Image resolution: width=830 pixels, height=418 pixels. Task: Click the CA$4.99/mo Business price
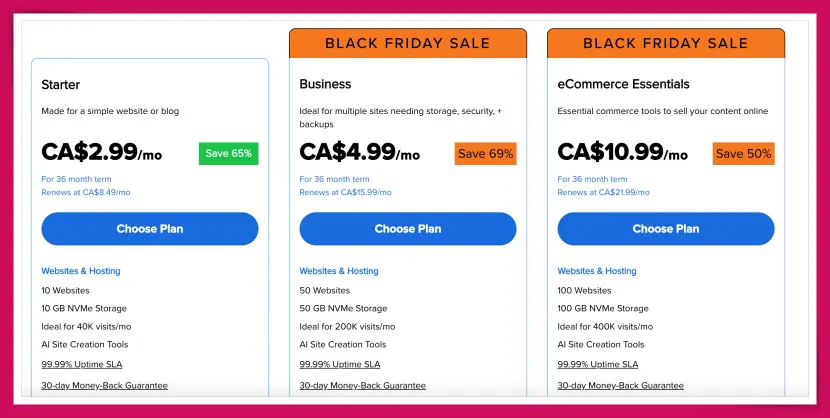(x=360, y=152)
